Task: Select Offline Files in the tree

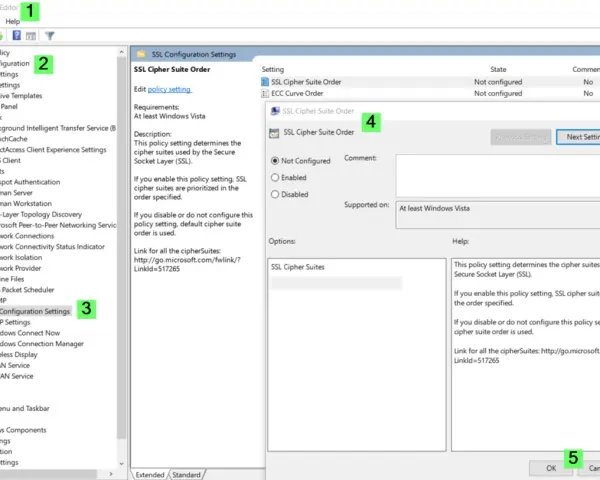Action: pos(12,279)
